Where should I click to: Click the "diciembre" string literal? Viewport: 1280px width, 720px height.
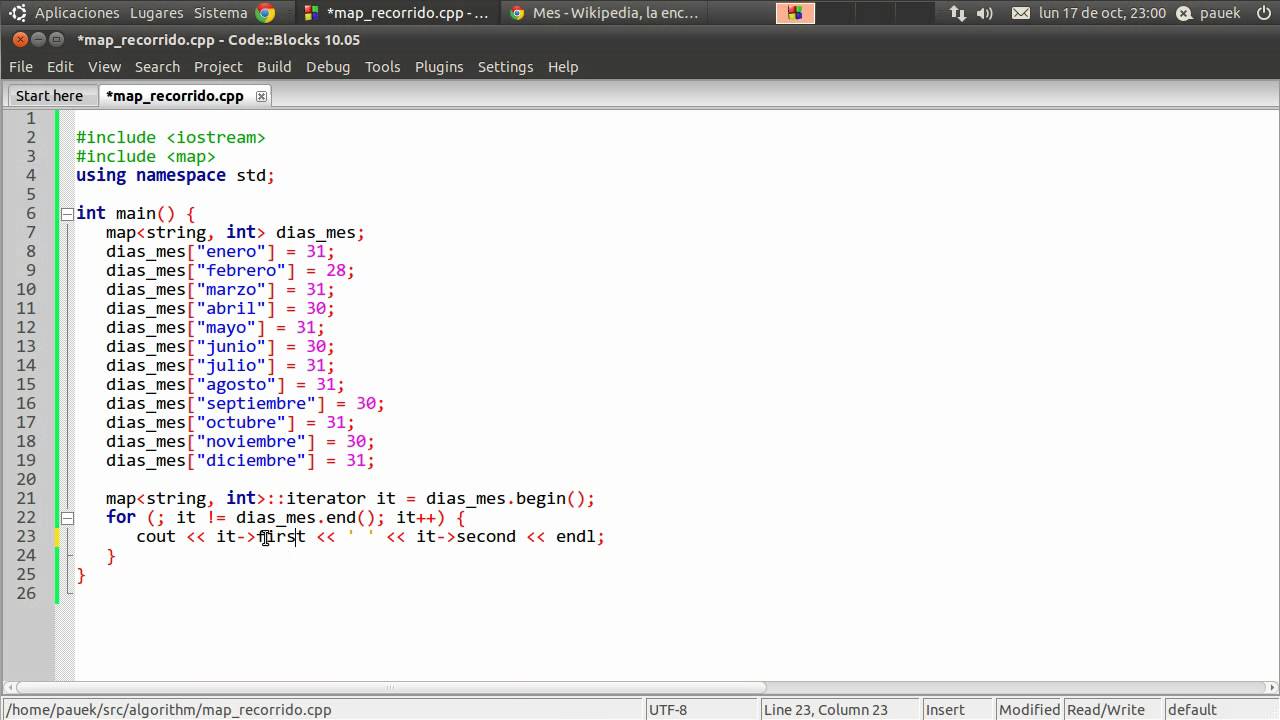[x=251, y=460]
